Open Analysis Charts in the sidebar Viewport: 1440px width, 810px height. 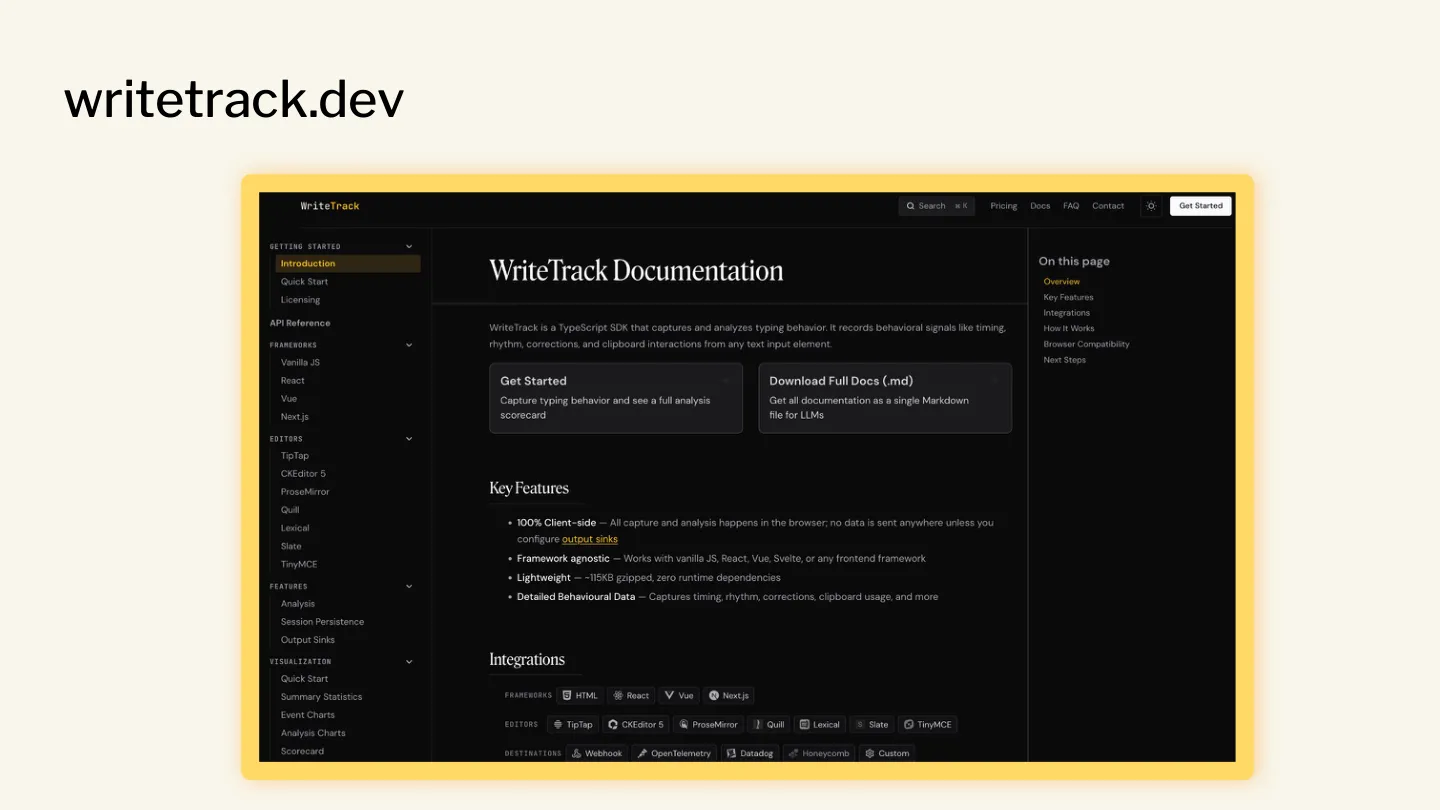313,733
